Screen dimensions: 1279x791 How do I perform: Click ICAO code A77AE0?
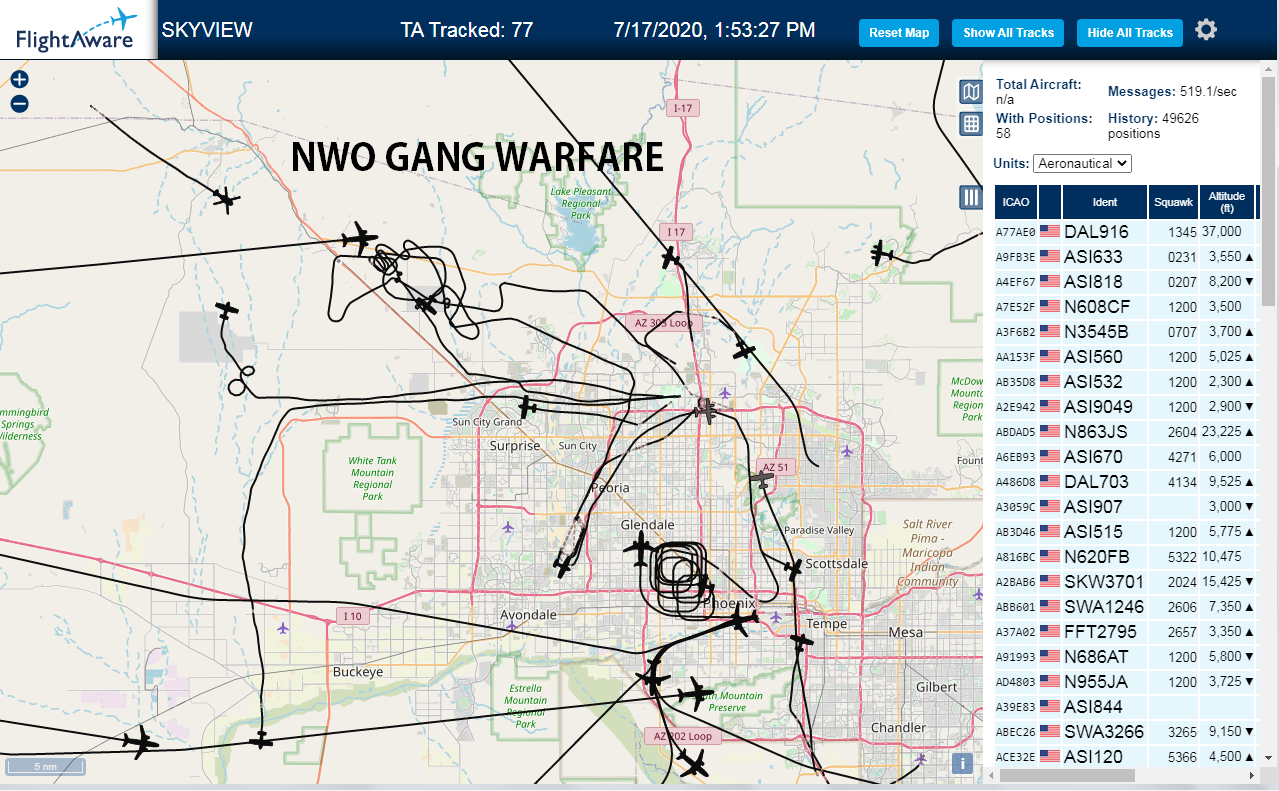pos(1016,232)
